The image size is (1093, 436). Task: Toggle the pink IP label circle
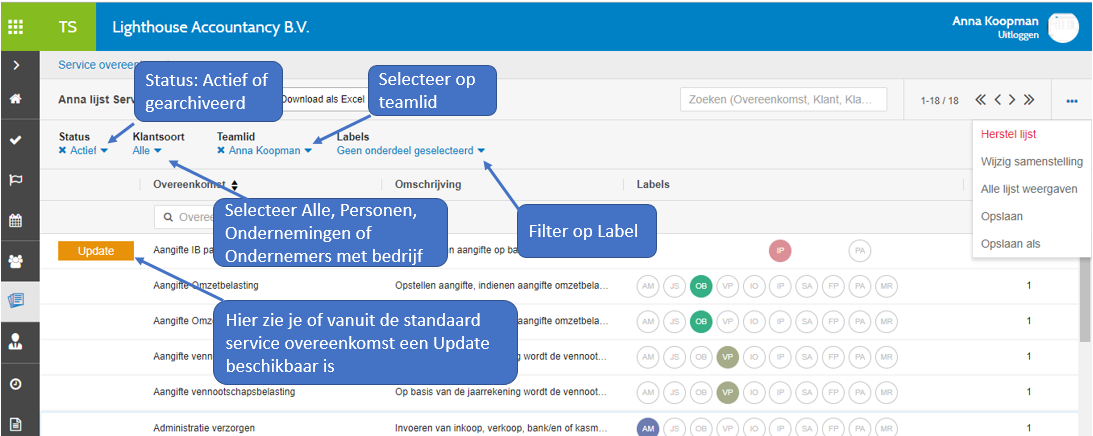click(780, 251)
